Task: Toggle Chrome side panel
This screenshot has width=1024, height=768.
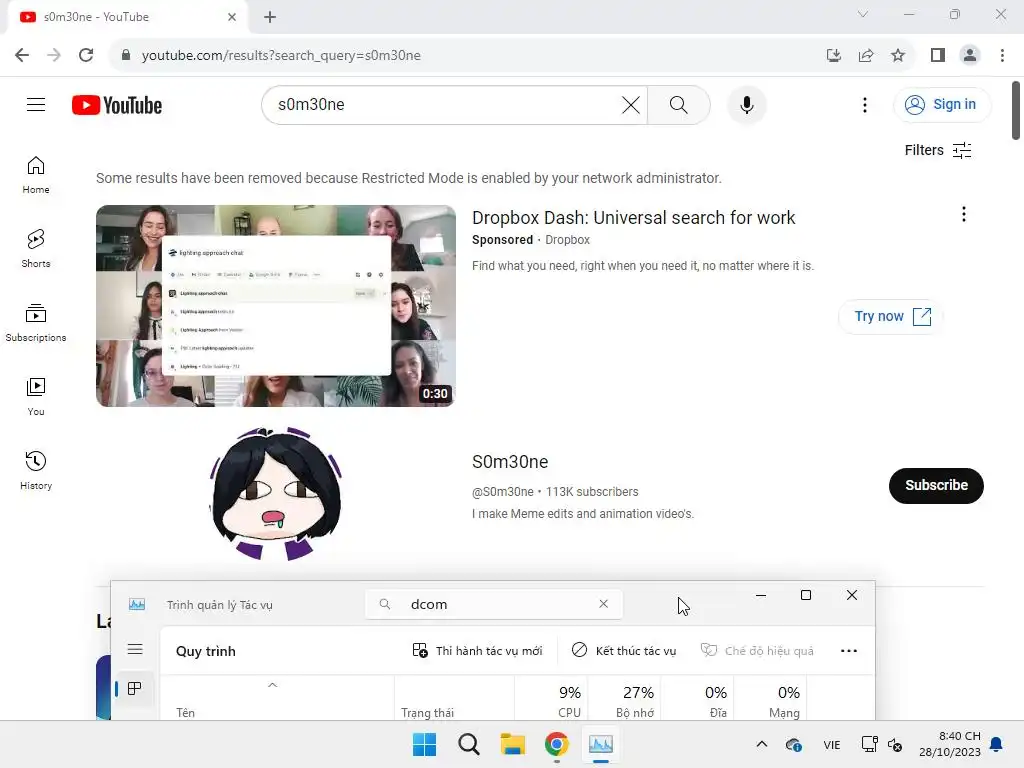Action: [x=938, y=56]
